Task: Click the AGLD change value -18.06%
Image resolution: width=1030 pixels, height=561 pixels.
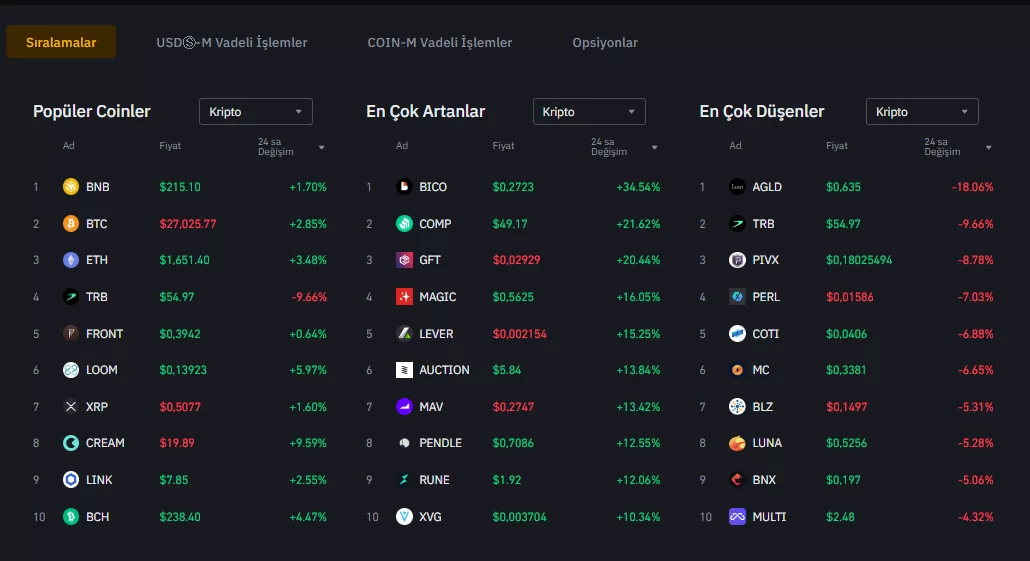Action: point(972,187)
